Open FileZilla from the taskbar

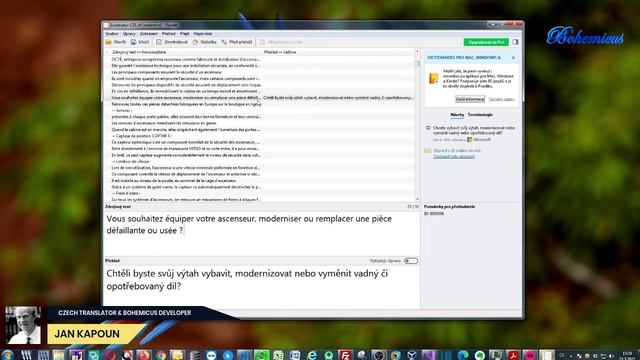coord(345,355)
